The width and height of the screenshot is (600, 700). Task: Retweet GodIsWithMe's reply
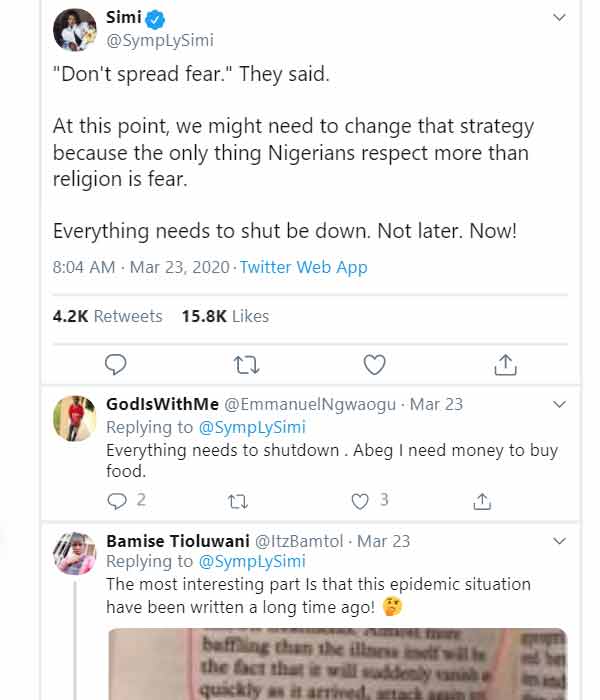(x=238, y=502)
